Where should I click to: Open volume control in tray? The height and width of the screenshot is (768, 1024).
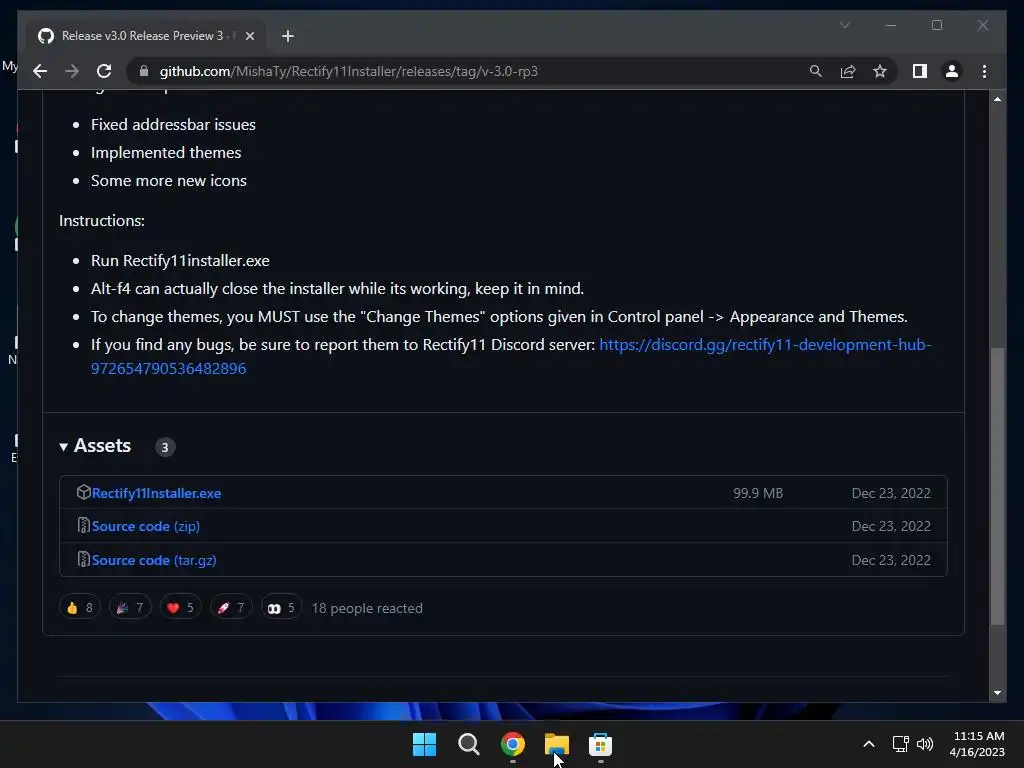click(925, 744)
